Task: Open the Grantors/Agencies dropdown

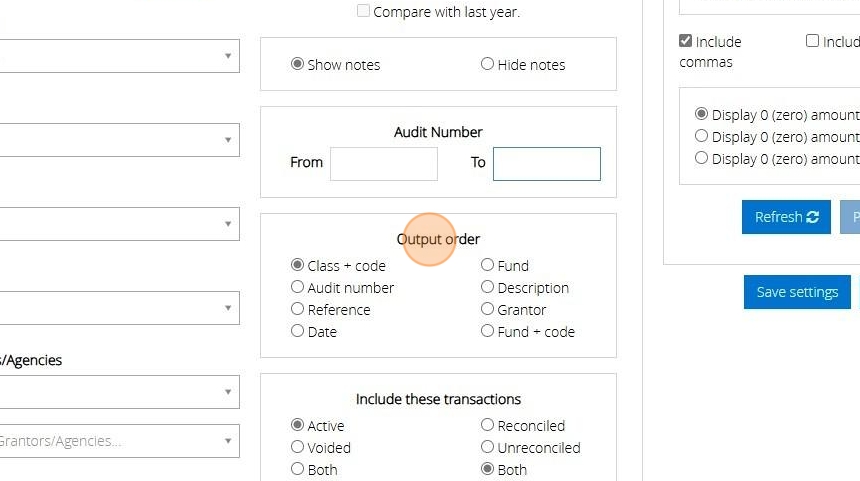Action: tap(120, 440)
